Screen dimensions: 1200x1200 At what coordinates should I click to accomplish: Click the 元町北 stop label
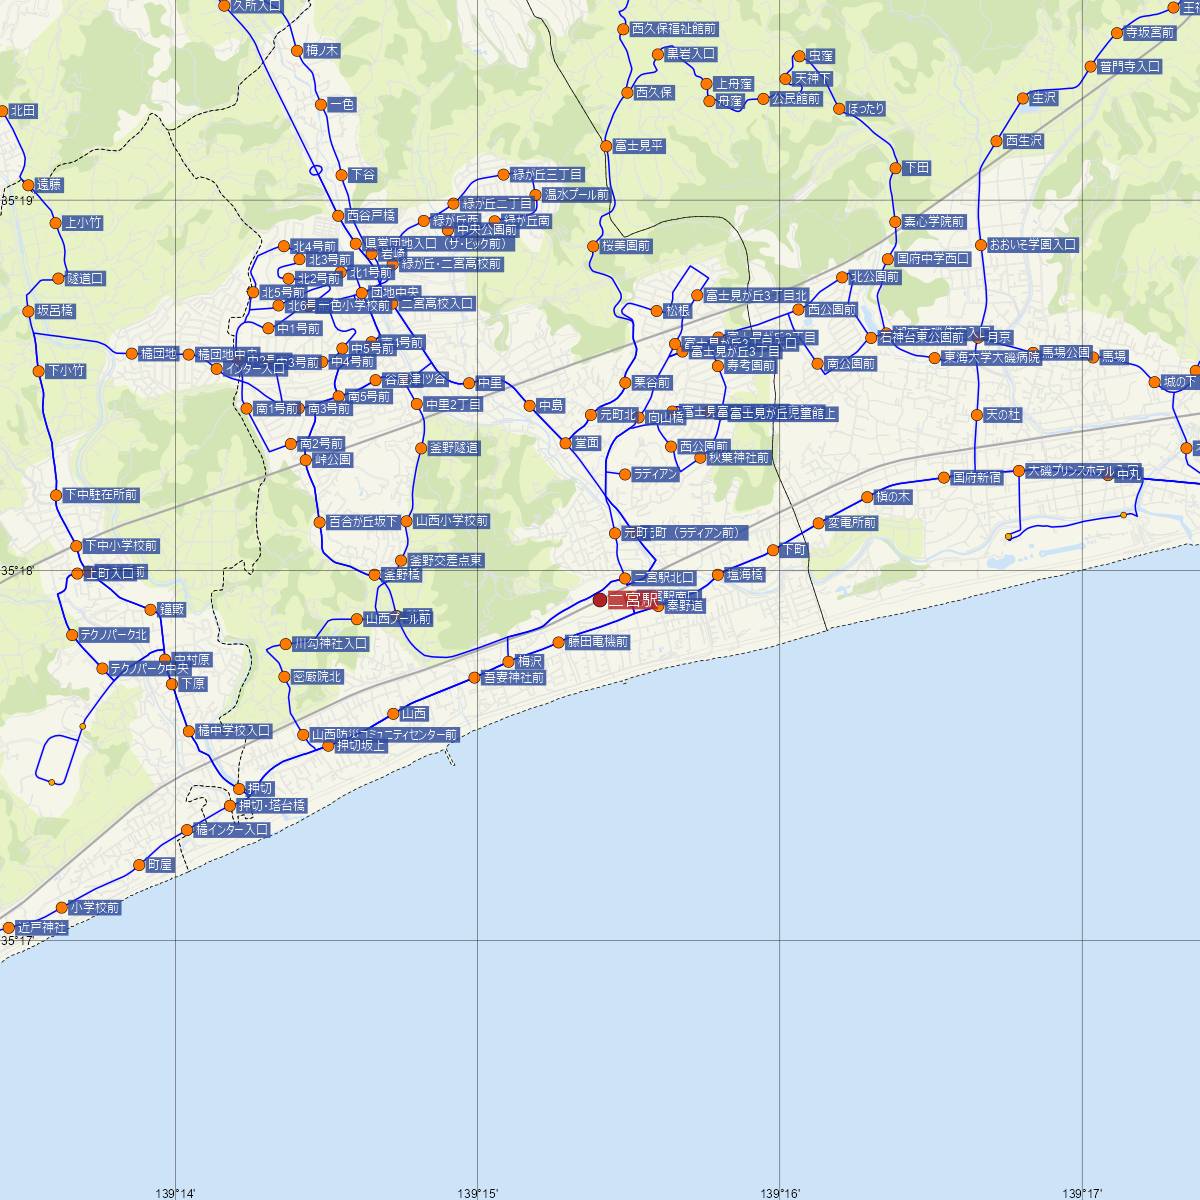tap(618, 413)
